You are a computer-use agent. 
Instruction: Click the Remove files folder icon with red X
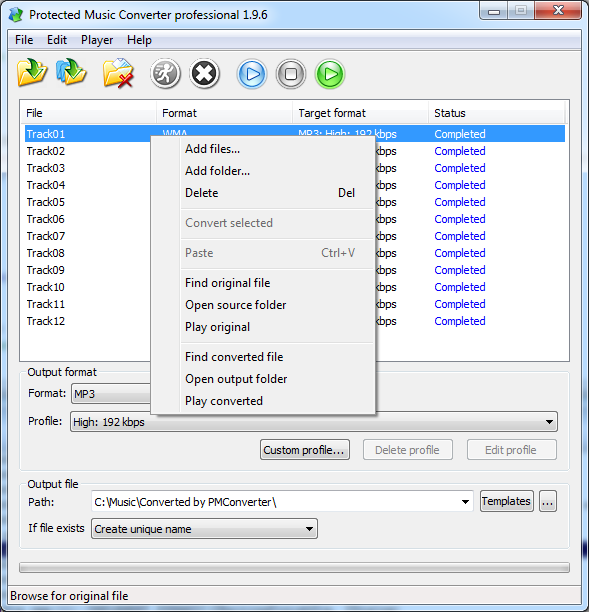118,73
